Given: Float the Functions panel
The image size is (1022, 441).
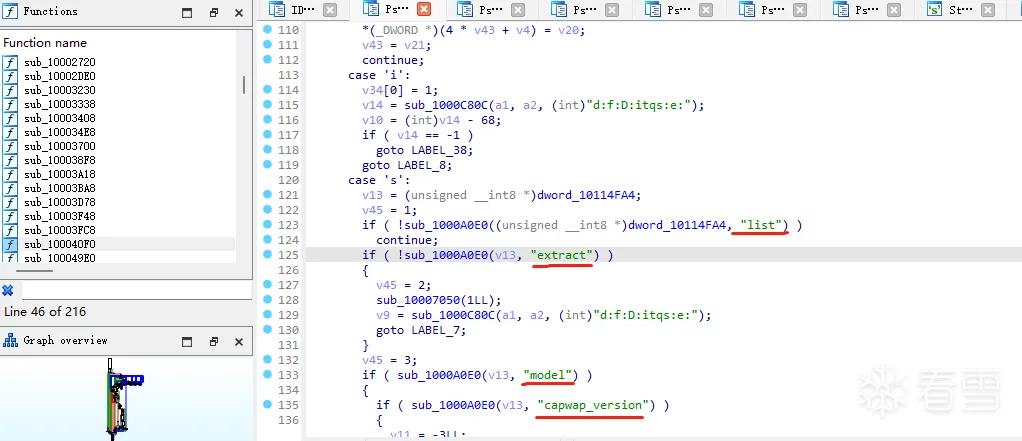Looking at the screenshot, I should pyautogui.click(x=214, y=12).
